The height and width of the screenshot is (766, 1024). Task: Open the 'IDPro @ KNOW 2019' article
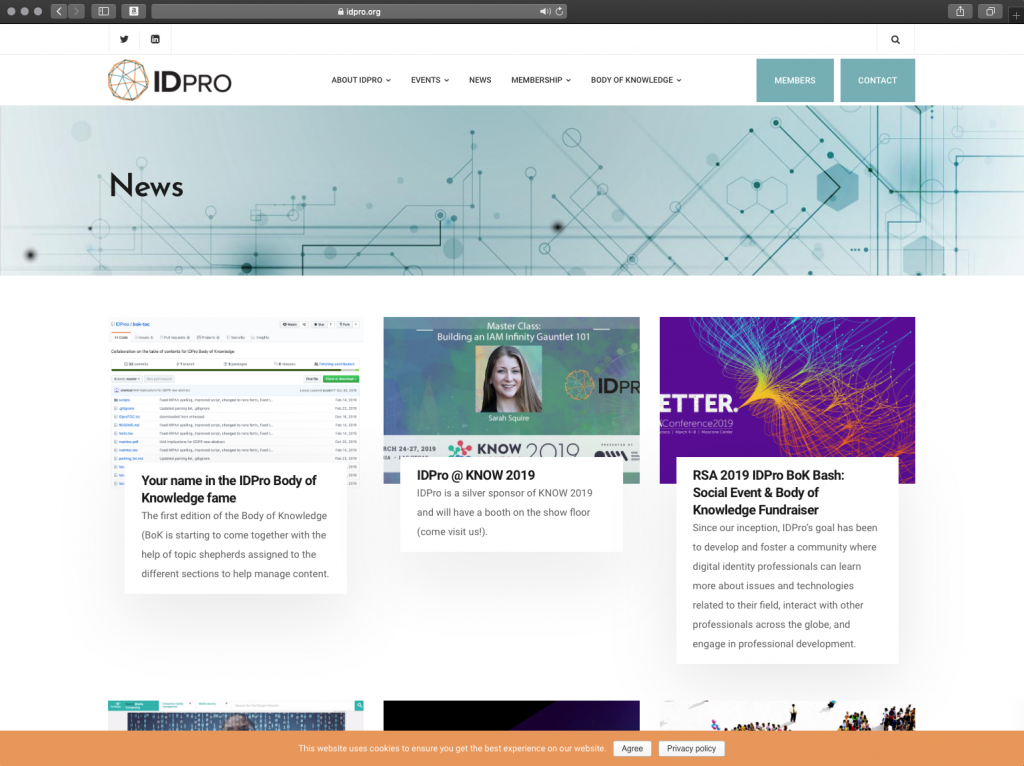pos(475,475)
